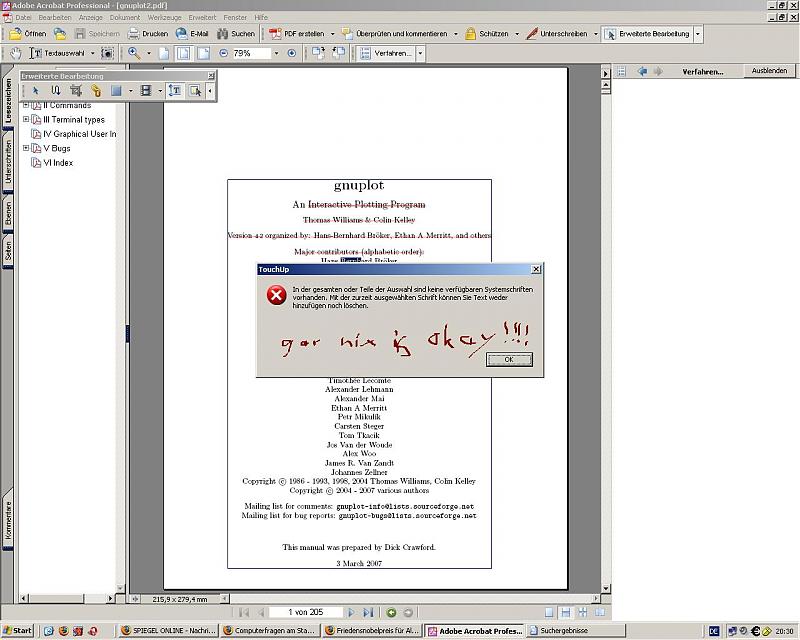Switch to Fit Width view
The width and height of the screenshot is (800, 640).
click(x=203, y=53)
